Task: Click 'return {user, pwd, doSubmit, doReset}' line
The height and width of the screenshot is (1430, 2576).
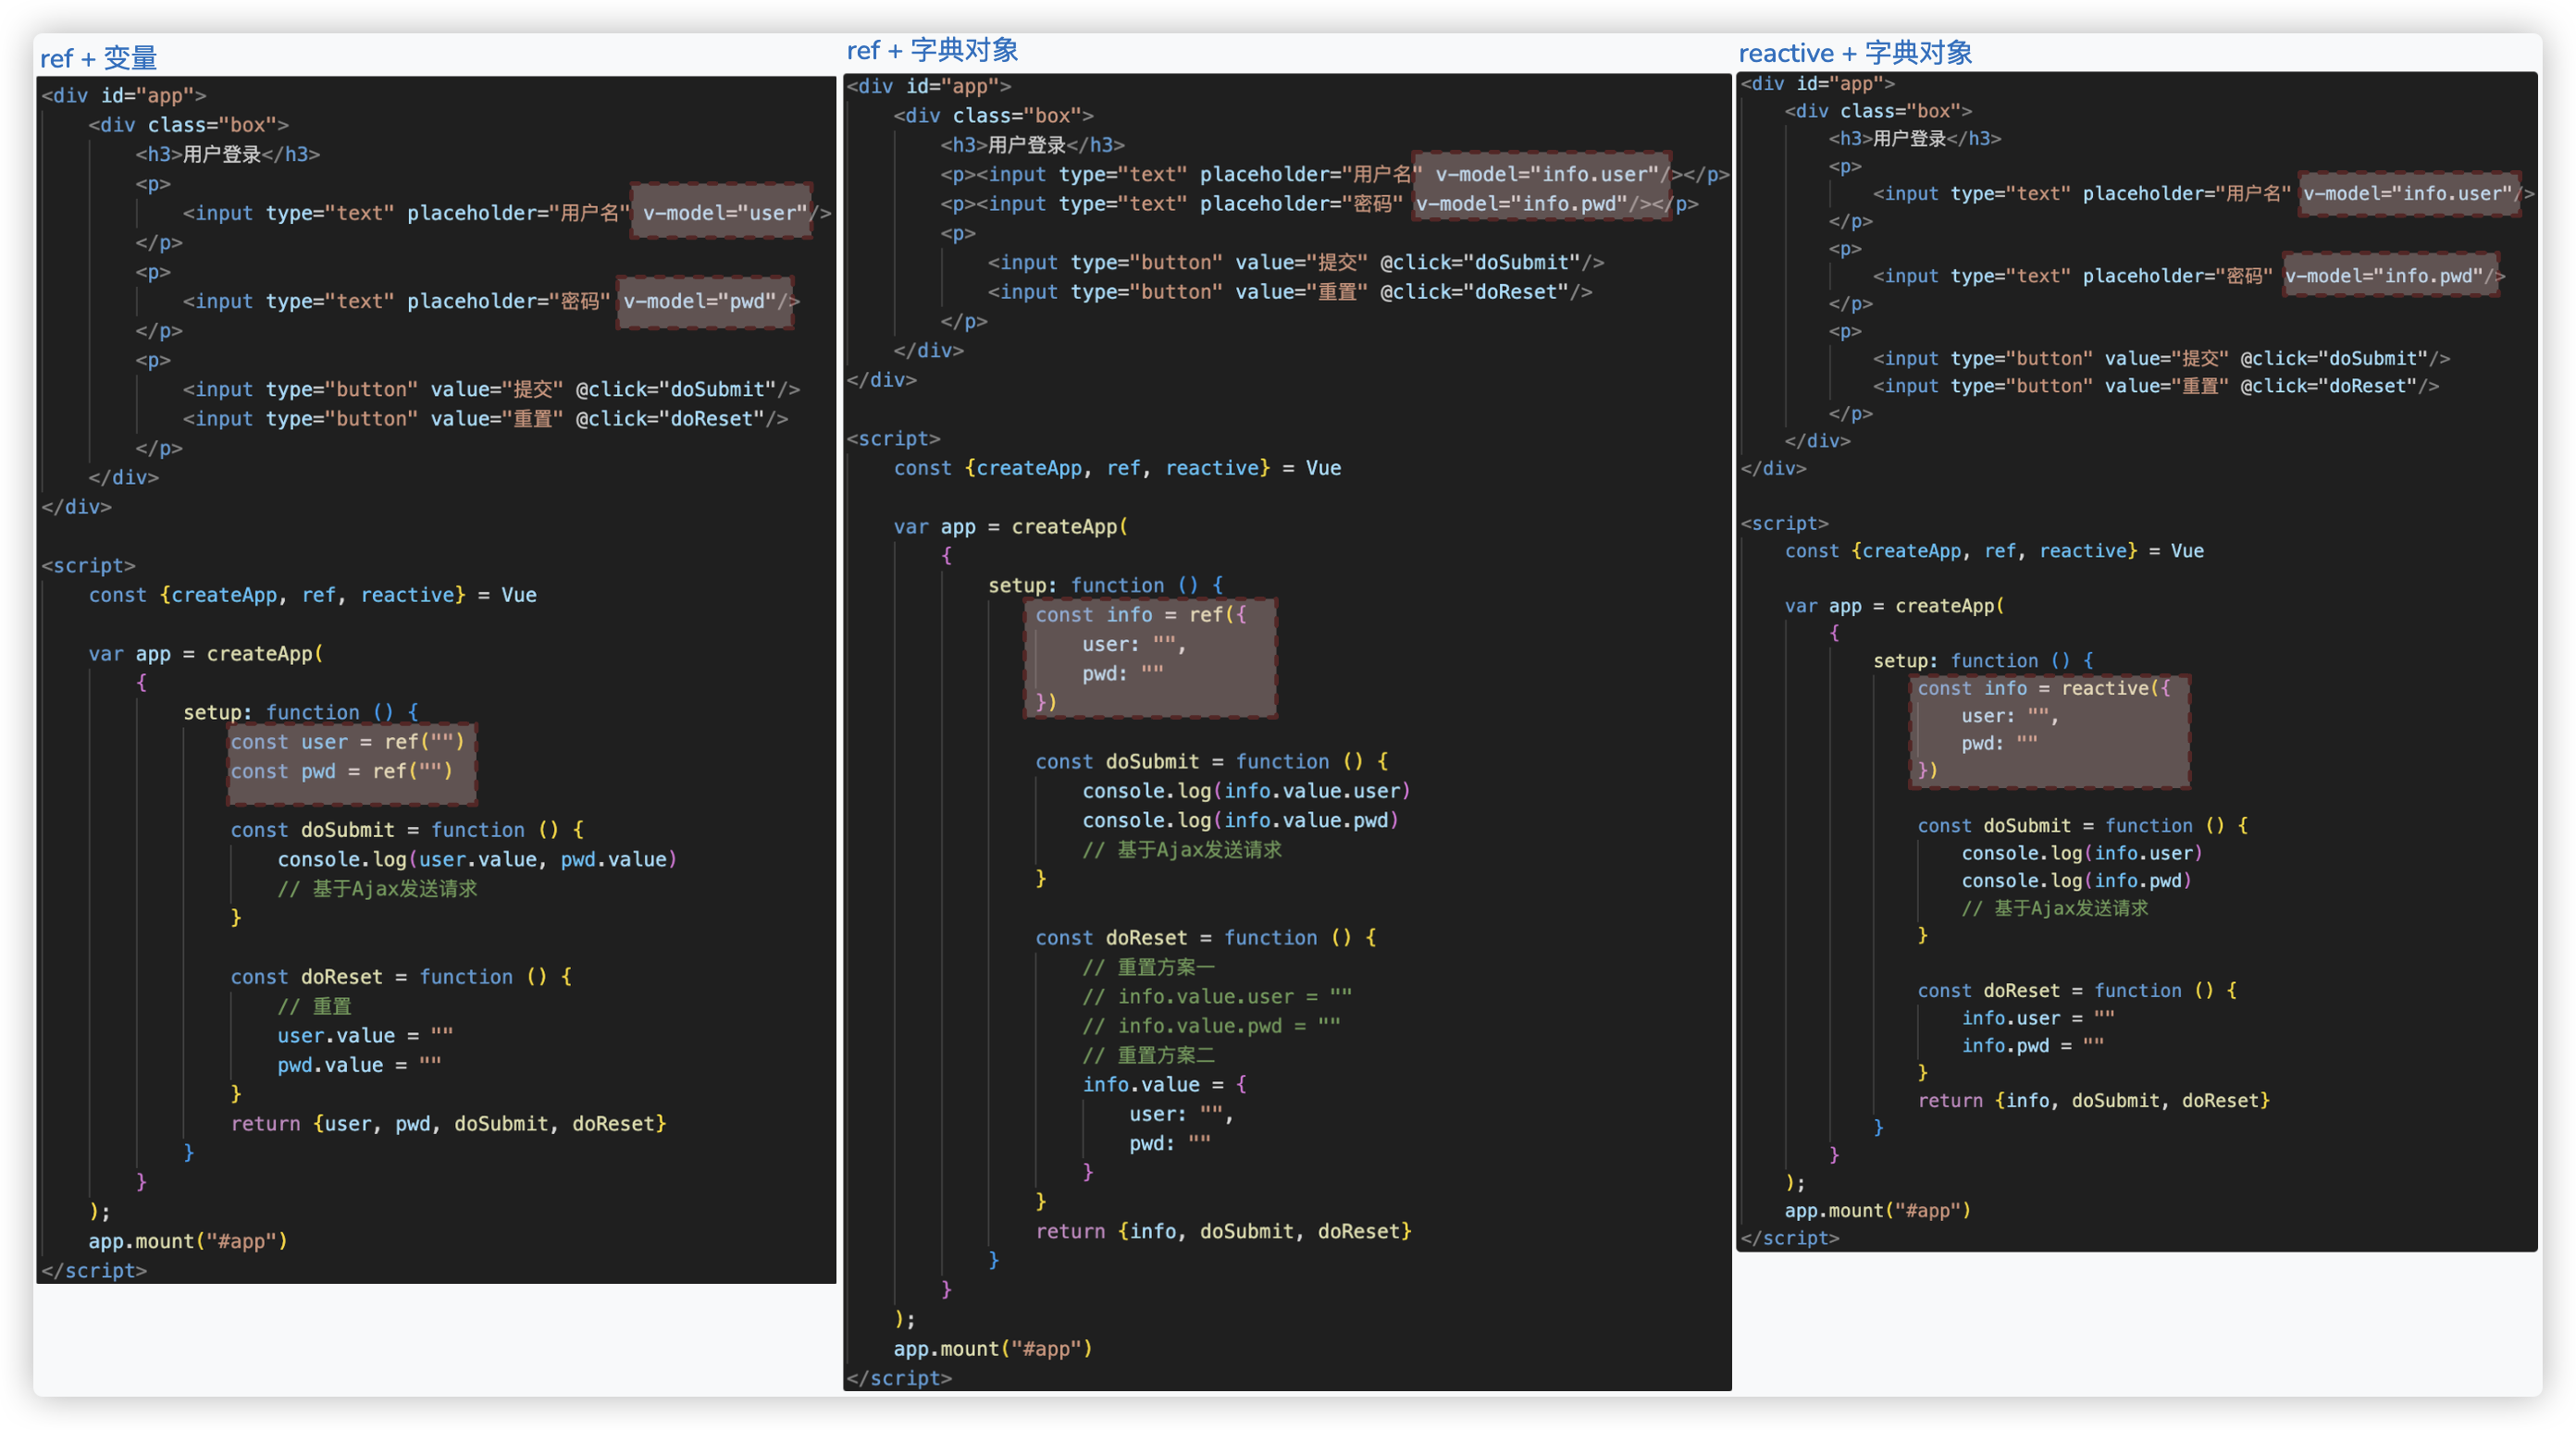Action: (448, 1123)
